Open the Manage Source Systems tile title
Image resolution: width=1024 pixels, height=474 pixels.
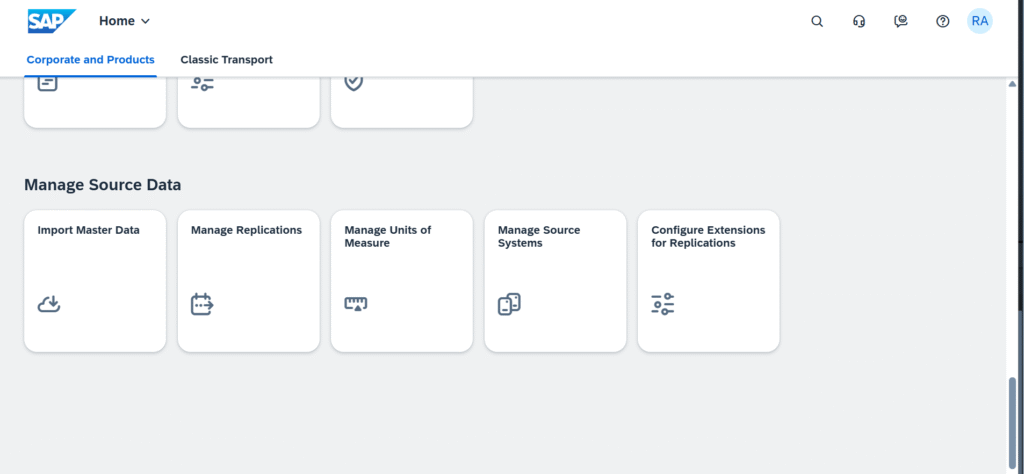(x=539, y=236)
